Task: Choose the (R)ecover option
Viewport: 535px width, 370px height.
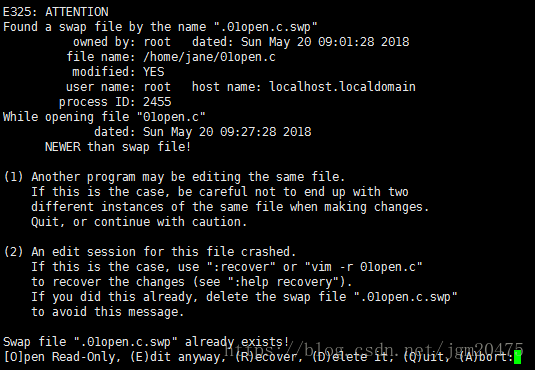Action: coord(269,357)
